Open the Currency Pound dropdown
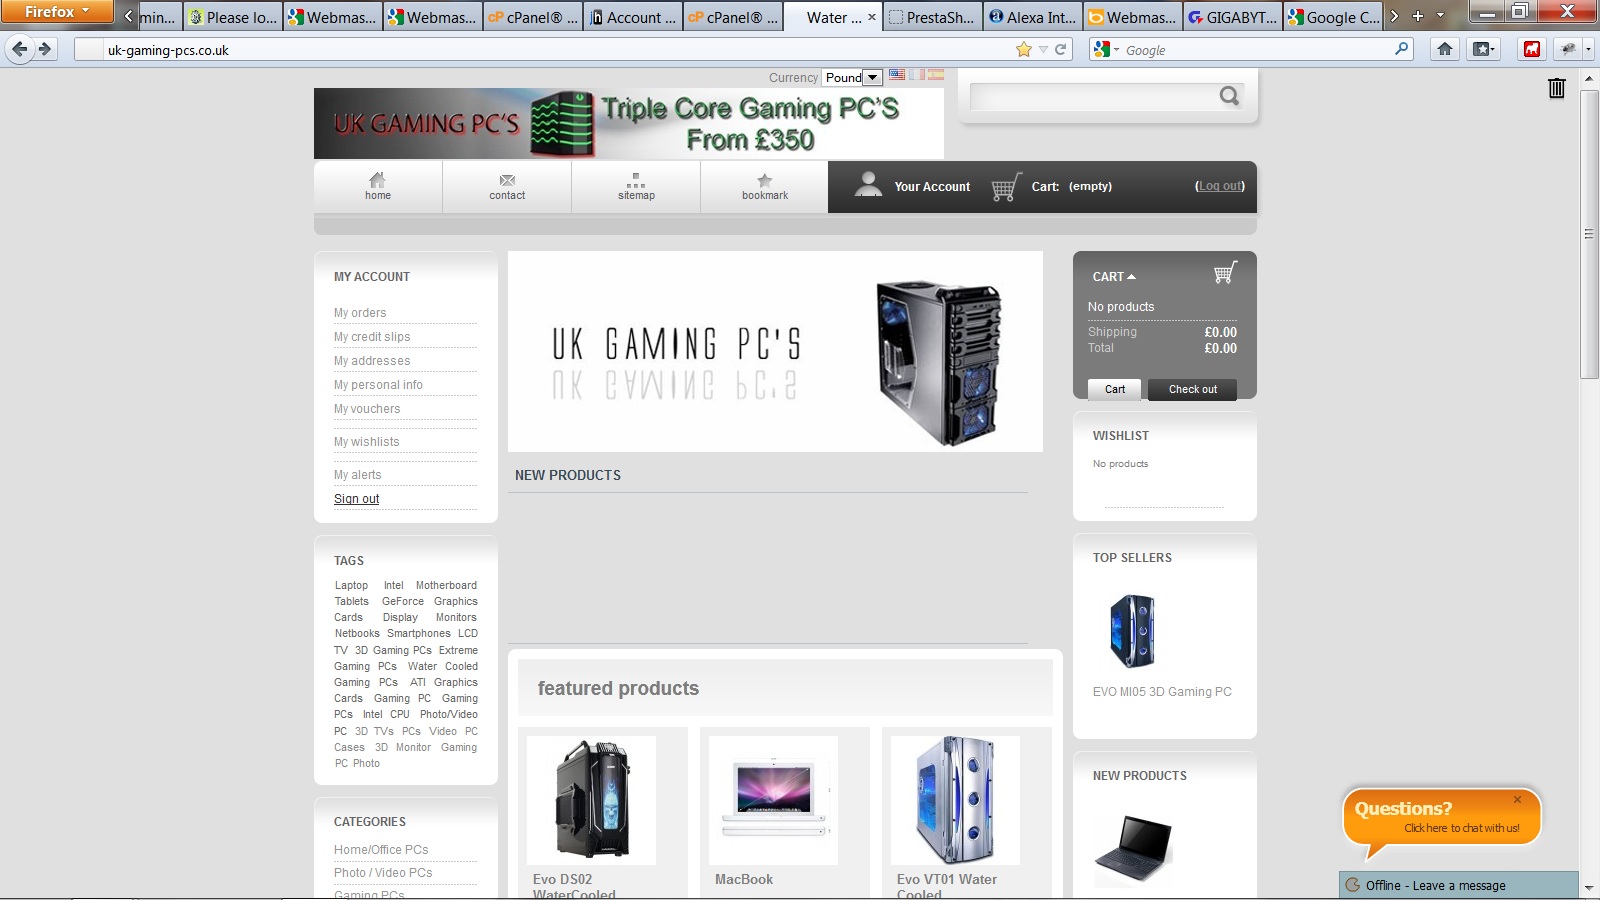This screenshot has width=1600, height=900. (x=852, y=77)
